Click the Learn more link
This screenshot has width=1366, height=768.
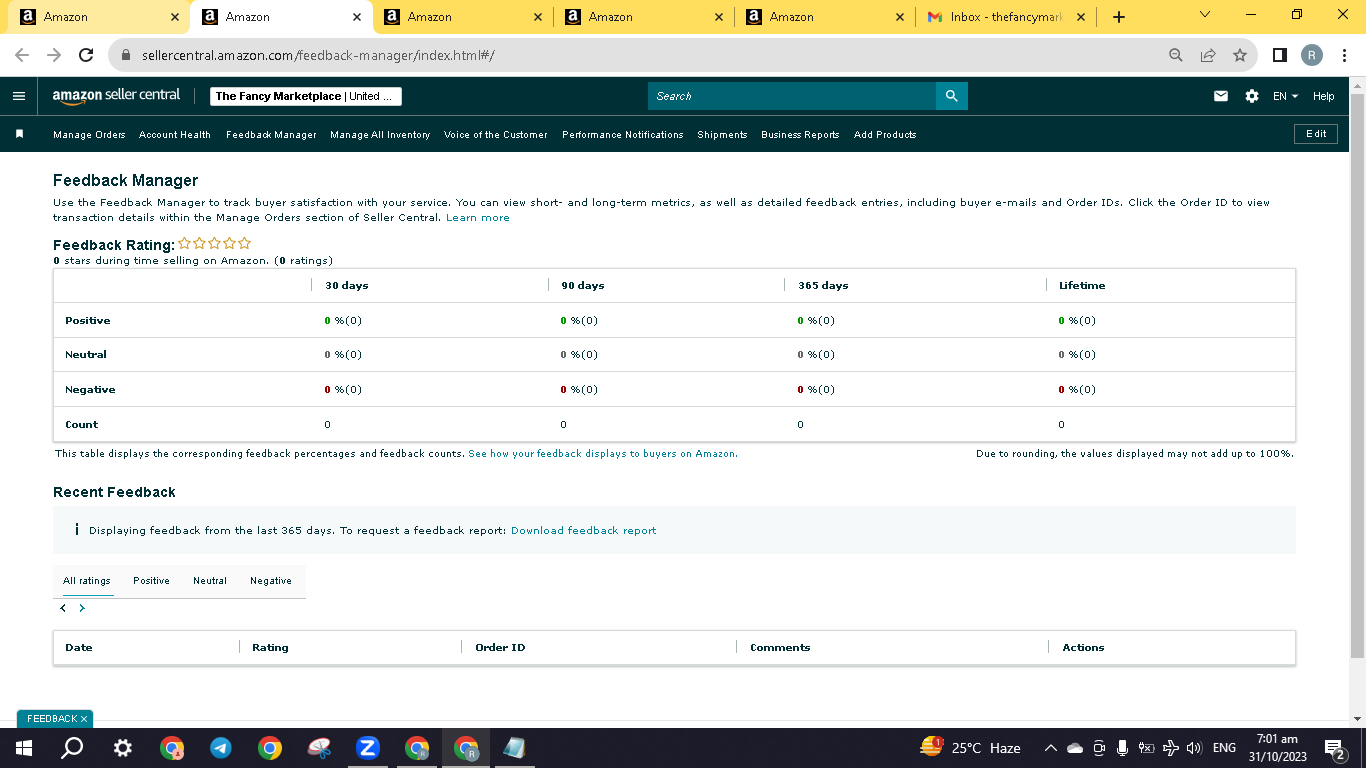478,217
